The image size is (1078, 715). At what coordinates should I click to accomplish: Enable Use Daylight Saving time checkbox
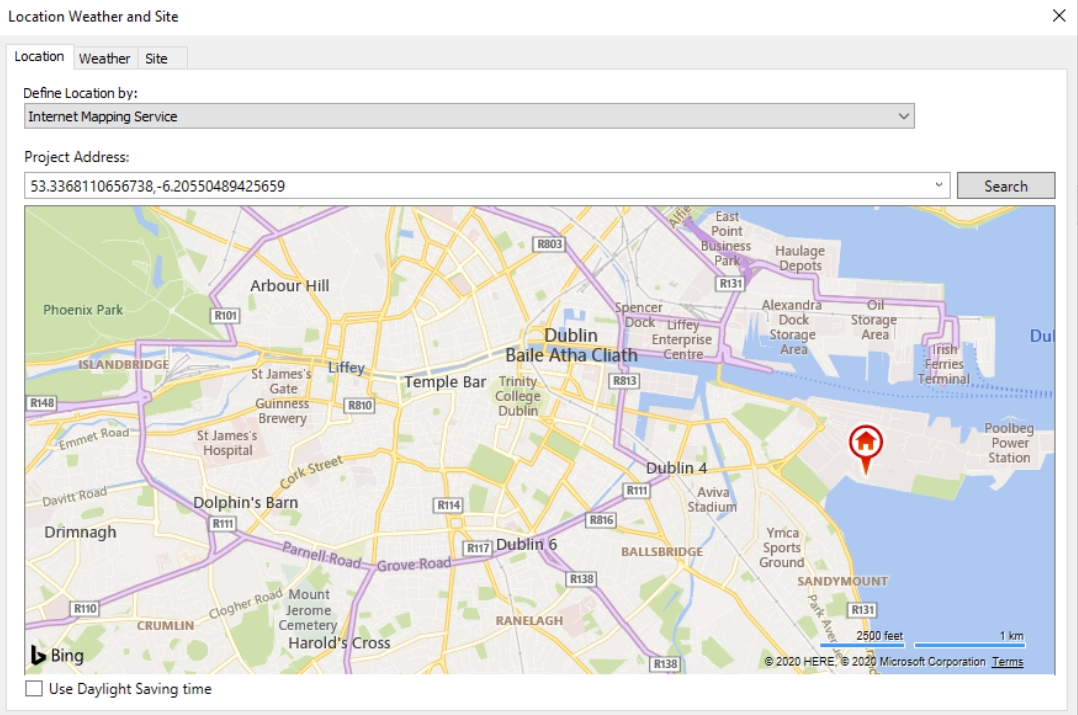(34, 688)
